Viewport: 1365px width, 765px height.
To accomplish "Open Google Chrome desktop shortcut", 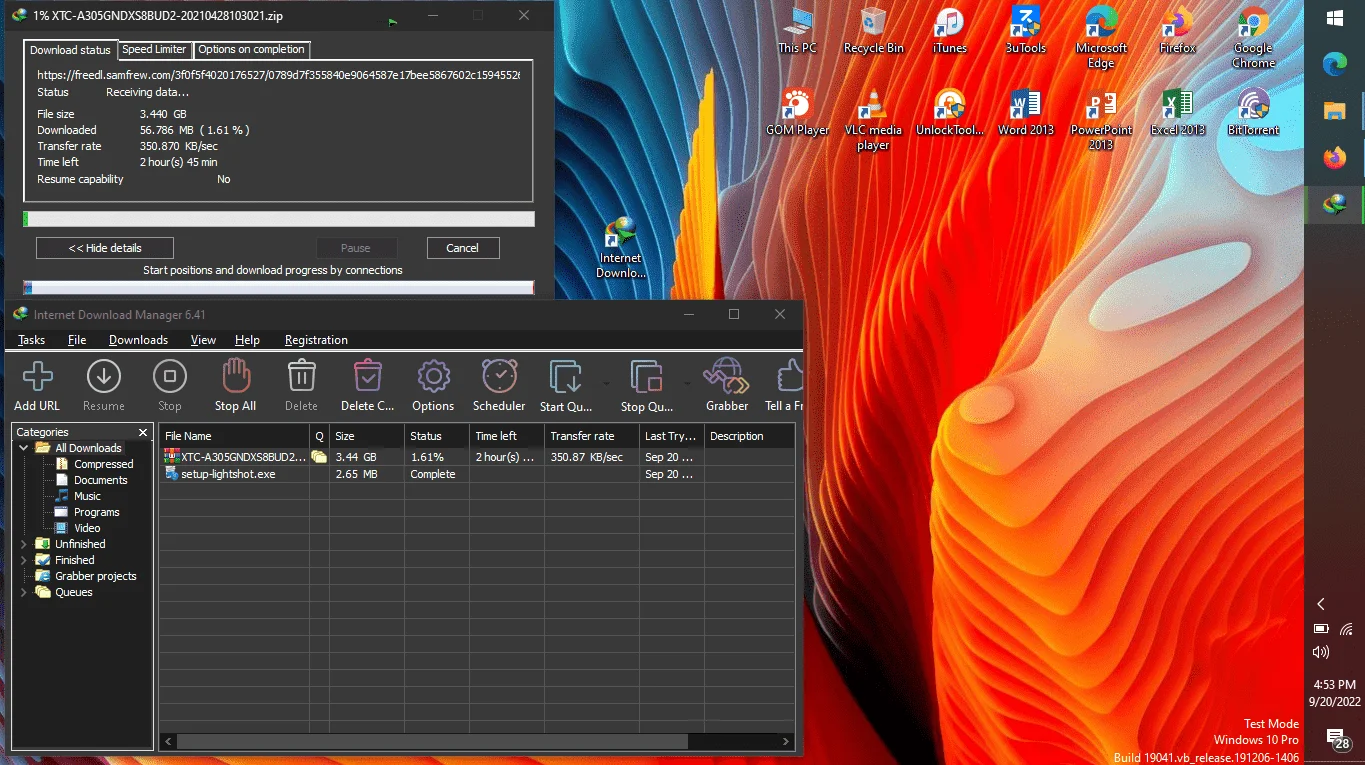I will tap(1253, 37).
